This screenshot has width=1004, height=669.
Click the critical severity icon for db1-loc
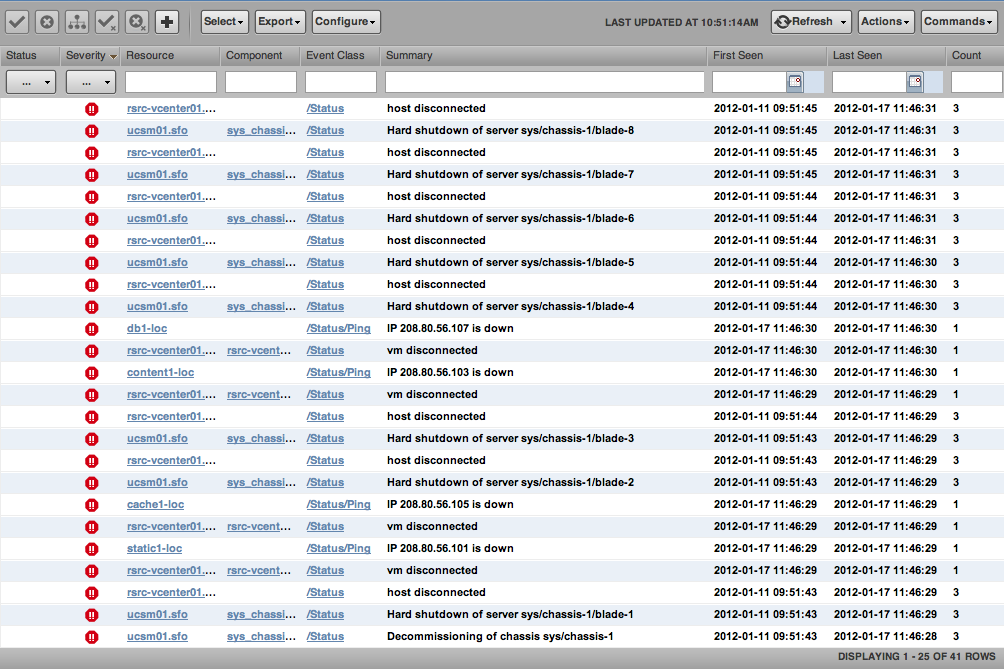(x=92, y=328)
